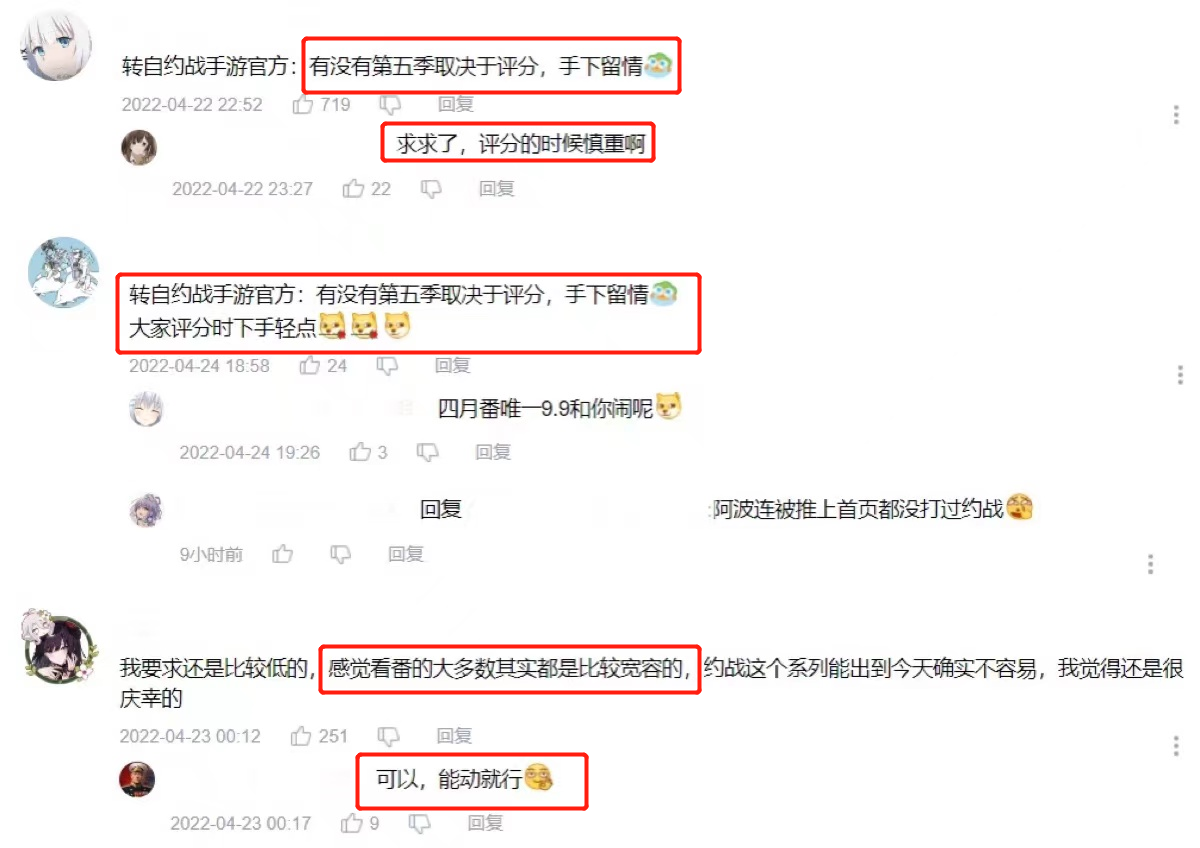Like the reply with 9 likes
The height and width of the screenshot is (848, 1200).
point(352,823)
